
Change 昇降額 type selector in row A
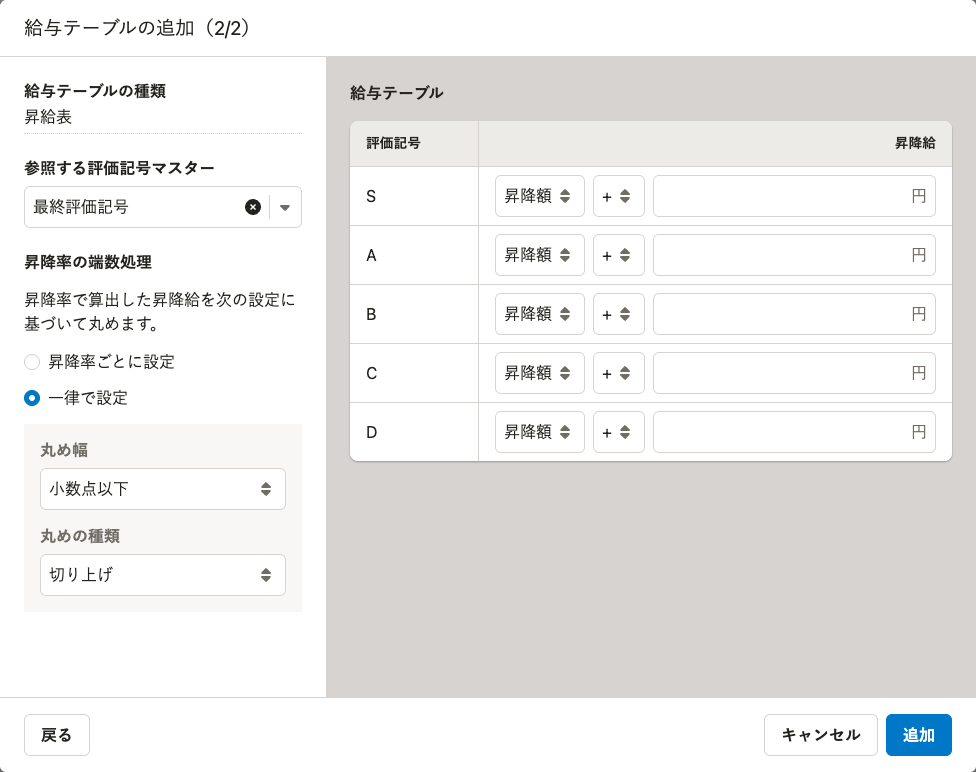coord(539,255)
